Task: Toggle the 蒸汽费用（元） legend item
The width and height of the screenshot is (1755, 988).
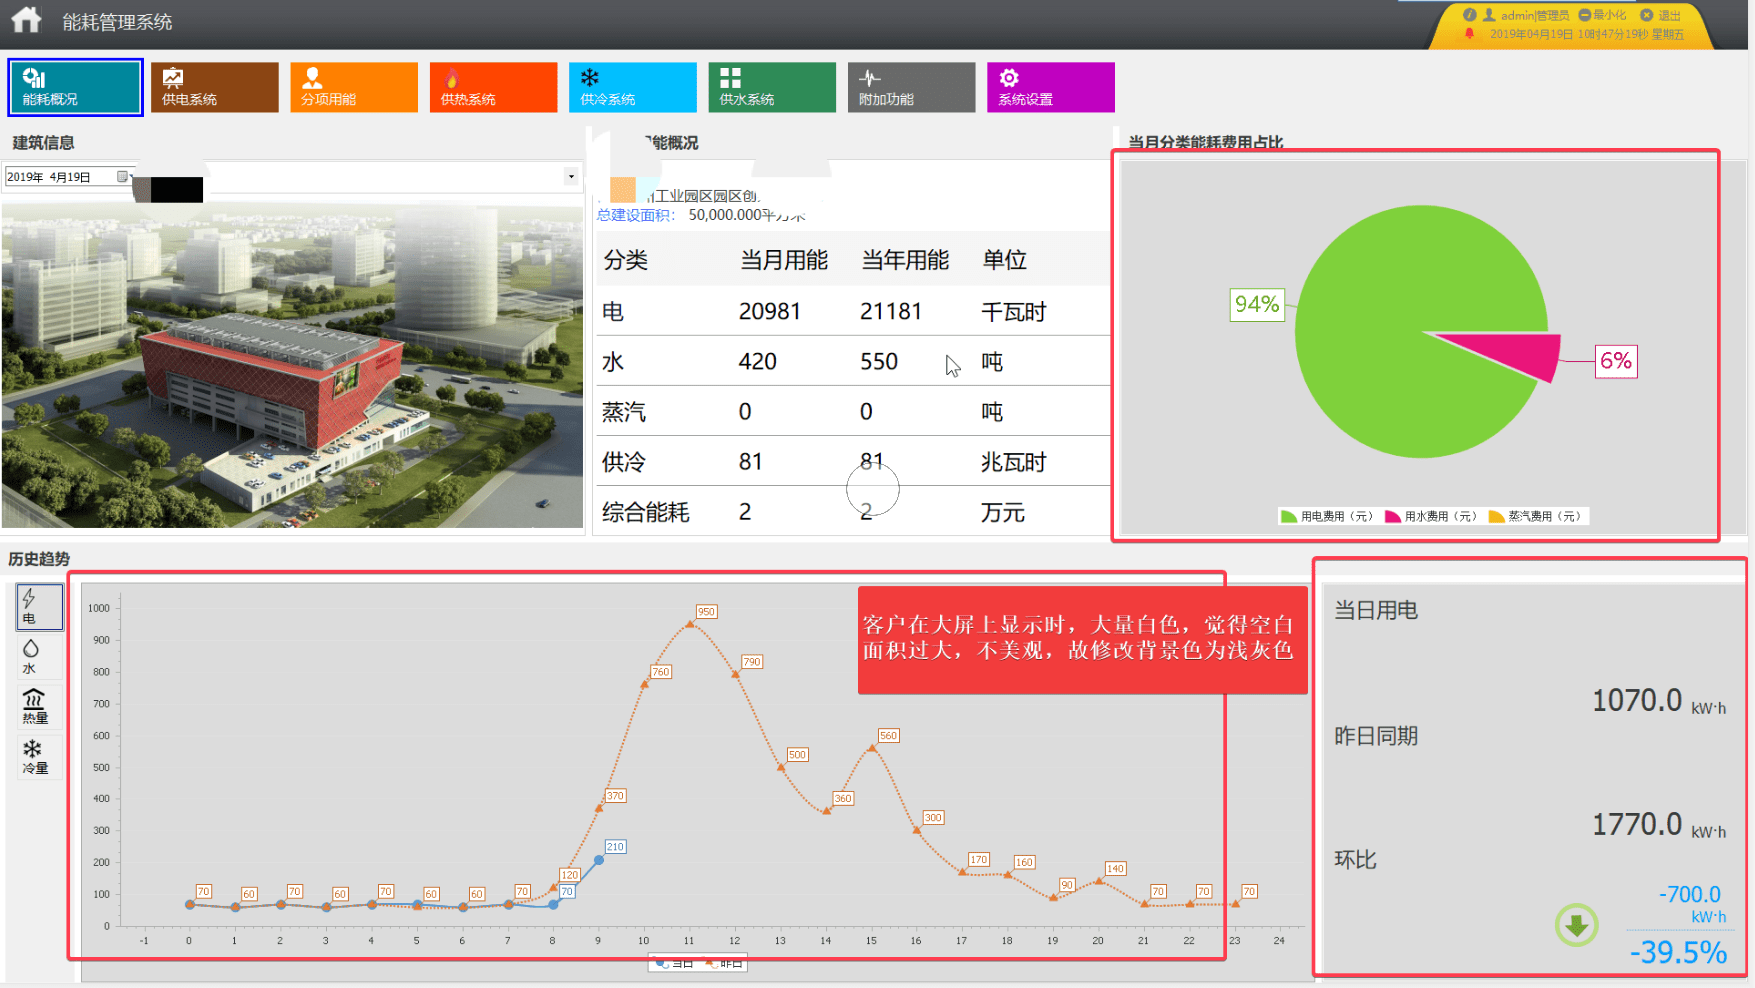Action: click(x=1535, y=516)
